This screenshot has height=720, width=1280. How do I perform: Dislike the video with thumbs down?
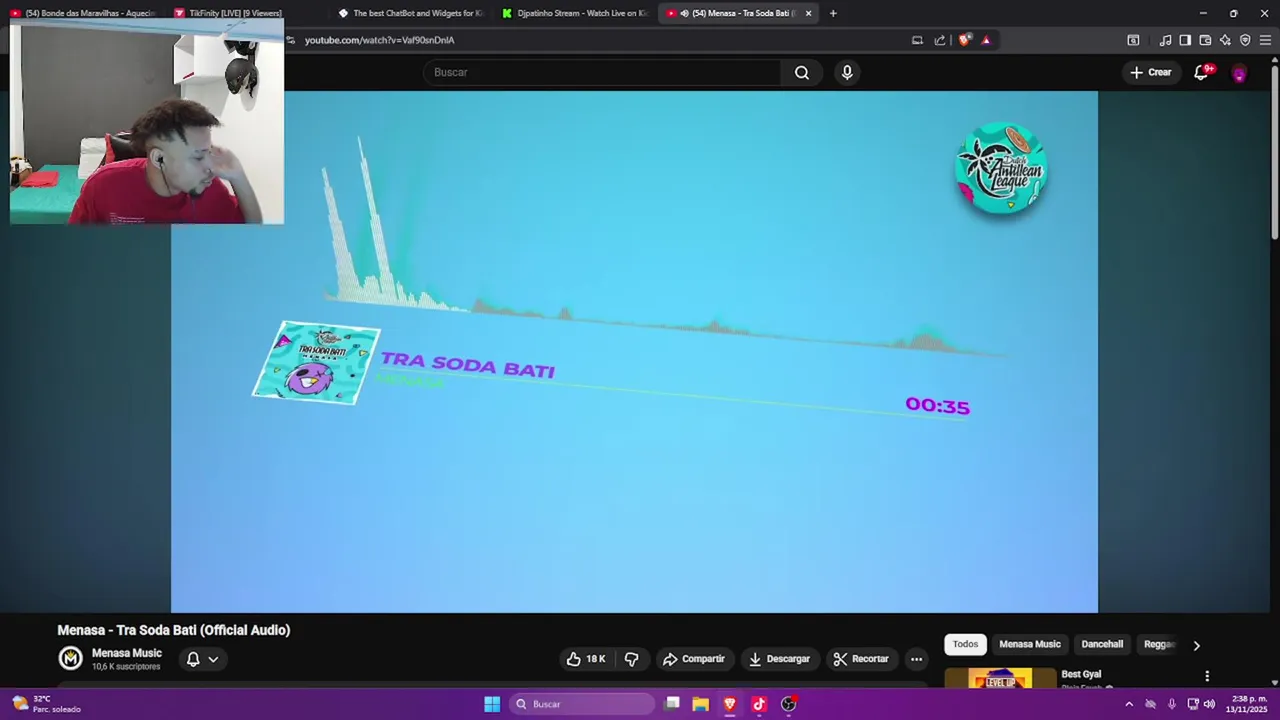coord(631,659)
